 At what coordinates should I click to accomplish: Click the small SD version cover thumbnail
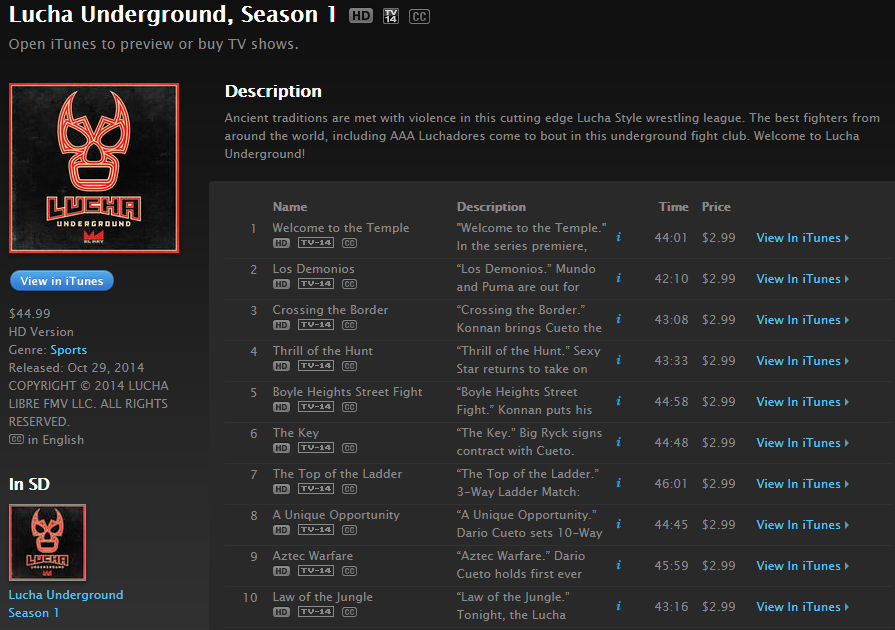pos(47,542)
